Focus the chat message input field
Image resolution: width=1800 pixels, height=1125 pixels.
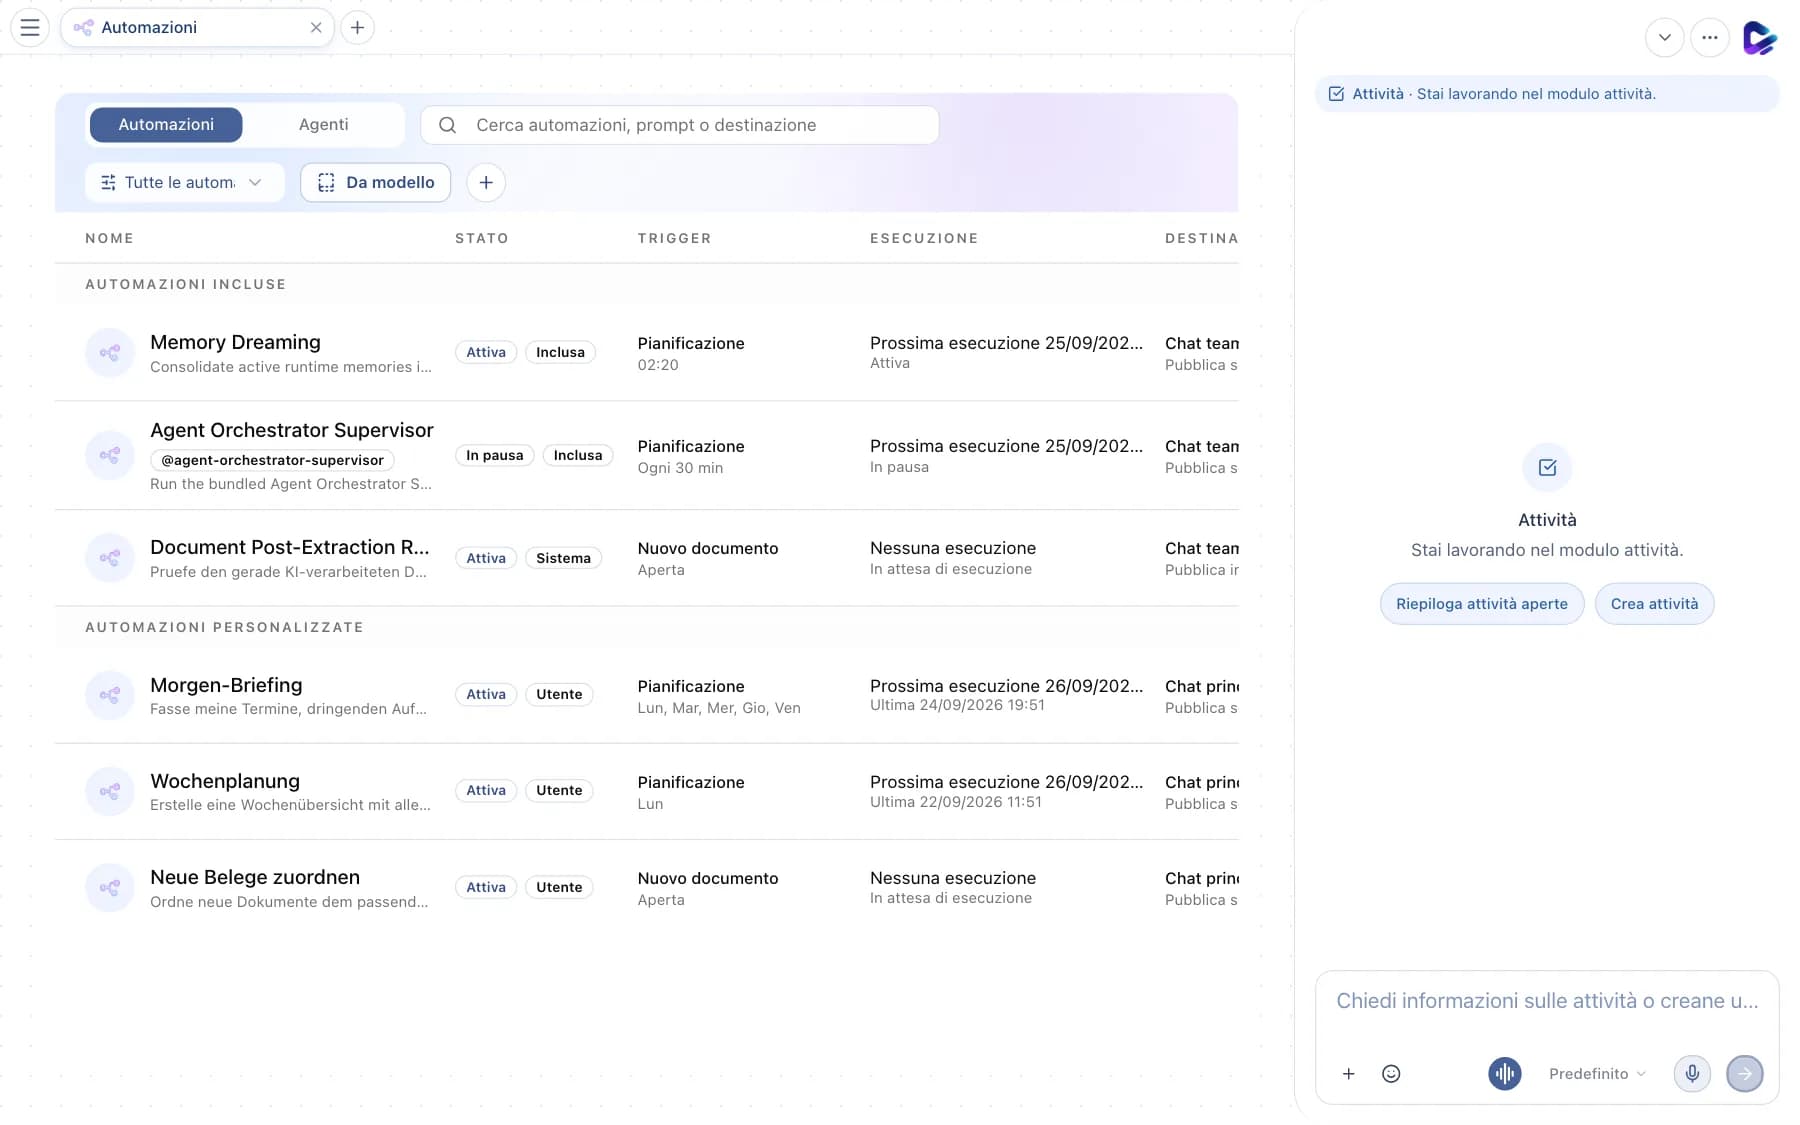click(x=1547, y=1001)
